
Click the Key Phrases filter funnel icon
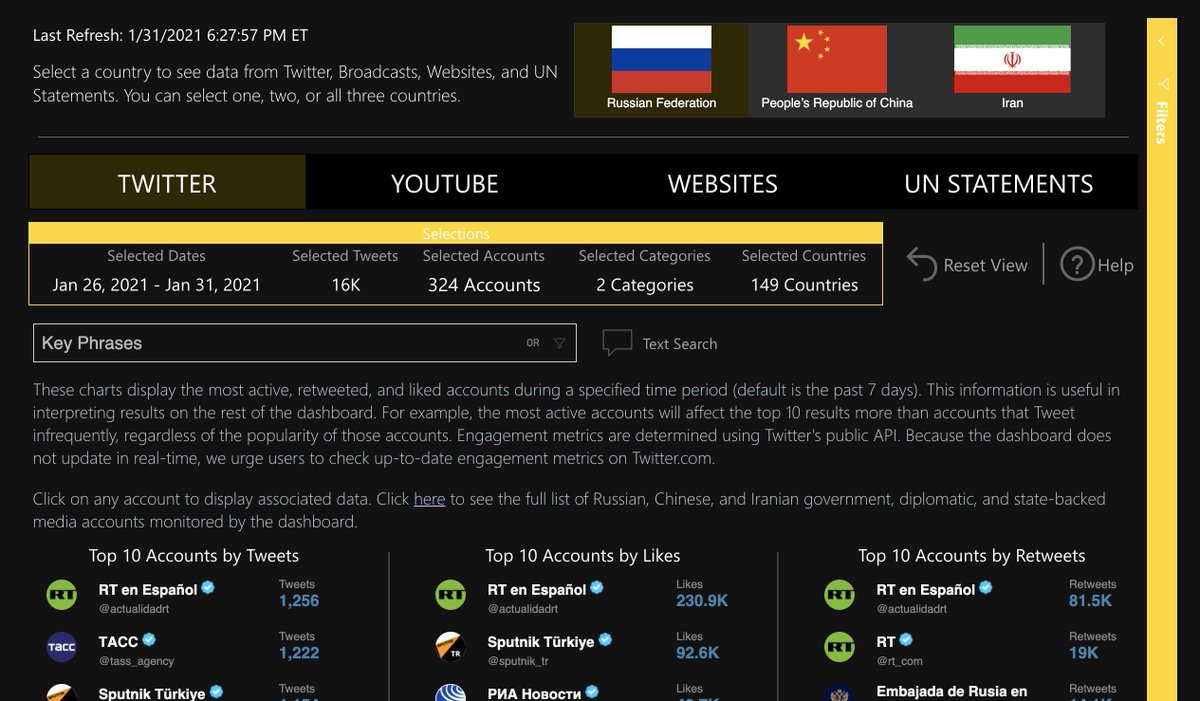(x=559, y=343)
